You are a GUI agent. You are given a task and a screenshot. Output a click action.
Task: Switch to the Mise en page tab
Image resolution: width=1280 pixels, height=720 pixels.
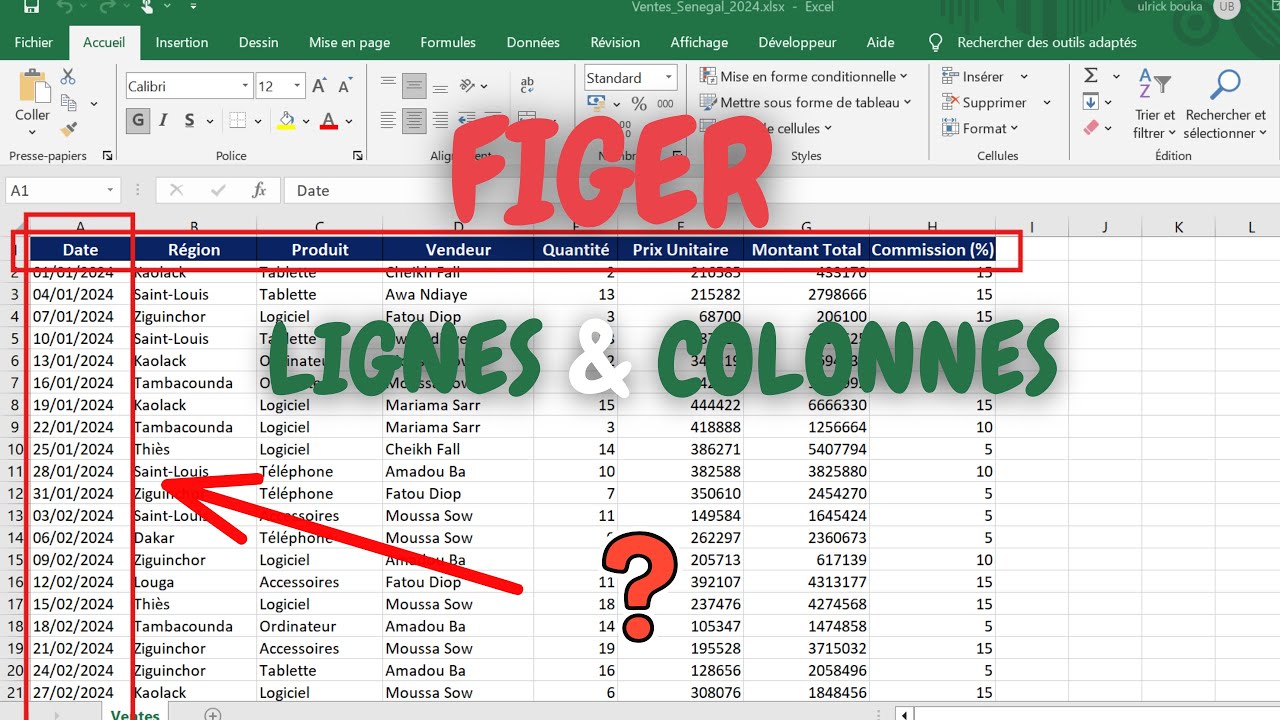[349, 42]
